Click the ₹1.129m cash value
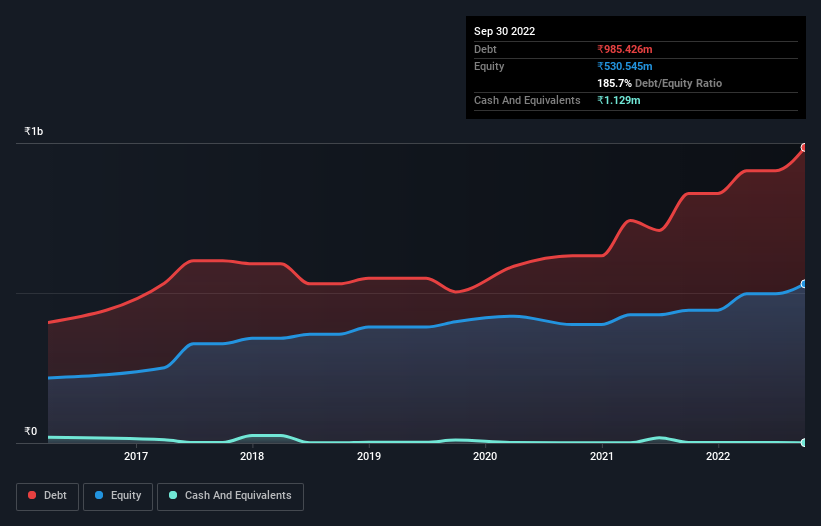This screenshot has height=526, width=821. click(618, 100)
